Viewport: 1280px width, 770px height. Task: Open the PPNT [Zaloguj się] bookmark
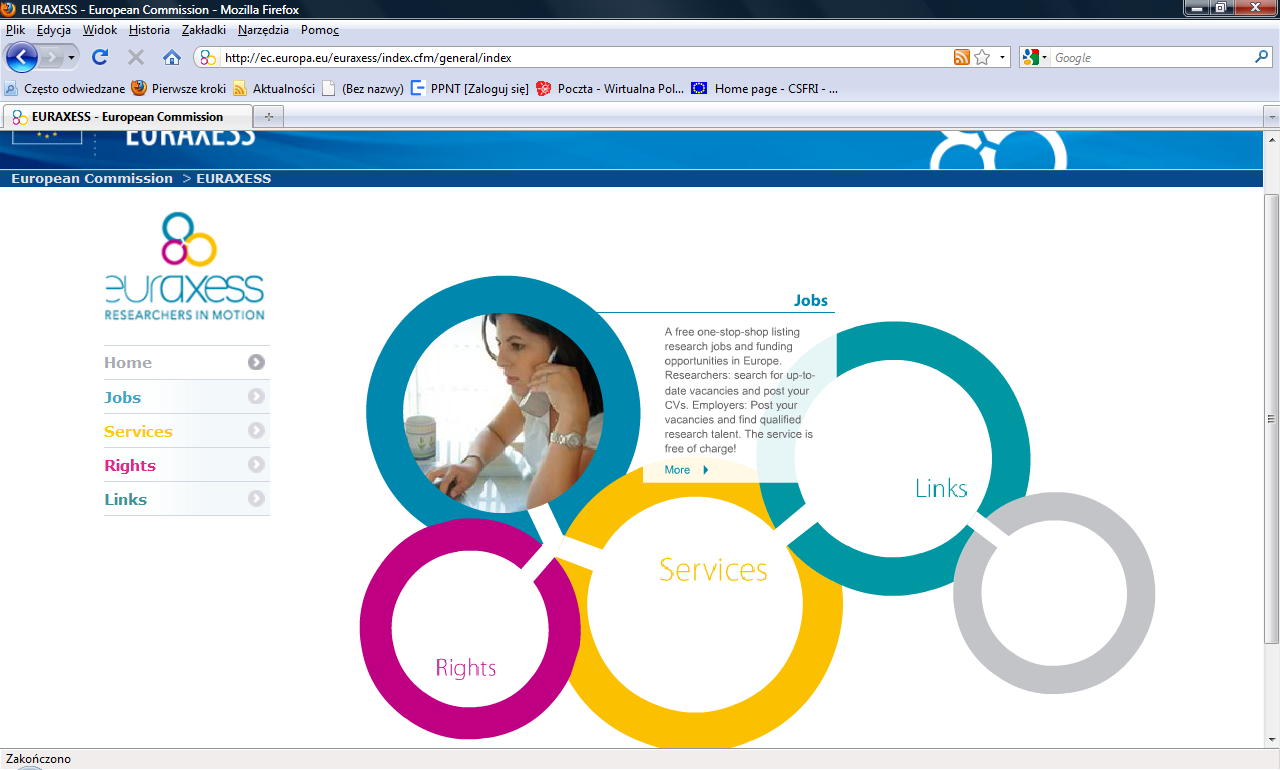(x=470, y=88)
